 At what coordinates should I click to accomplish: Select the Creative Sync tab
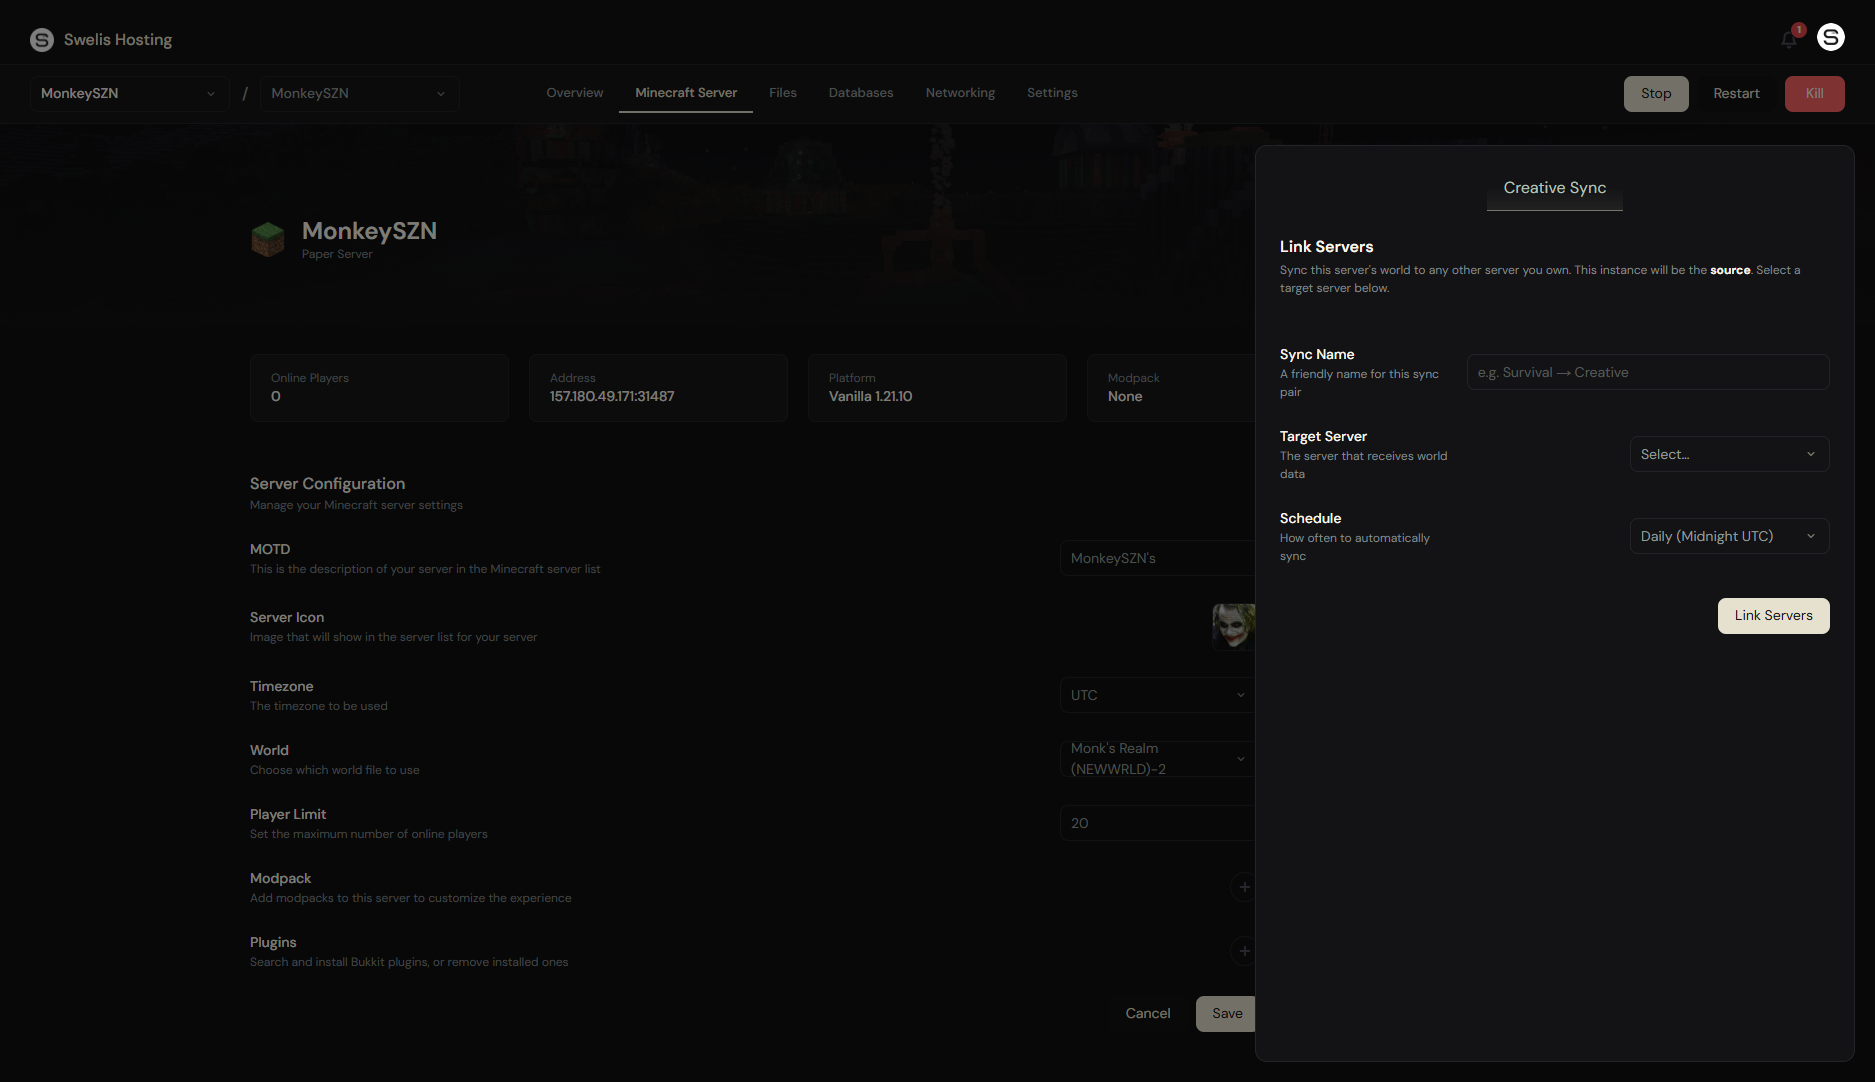(x=1554, y=188)
